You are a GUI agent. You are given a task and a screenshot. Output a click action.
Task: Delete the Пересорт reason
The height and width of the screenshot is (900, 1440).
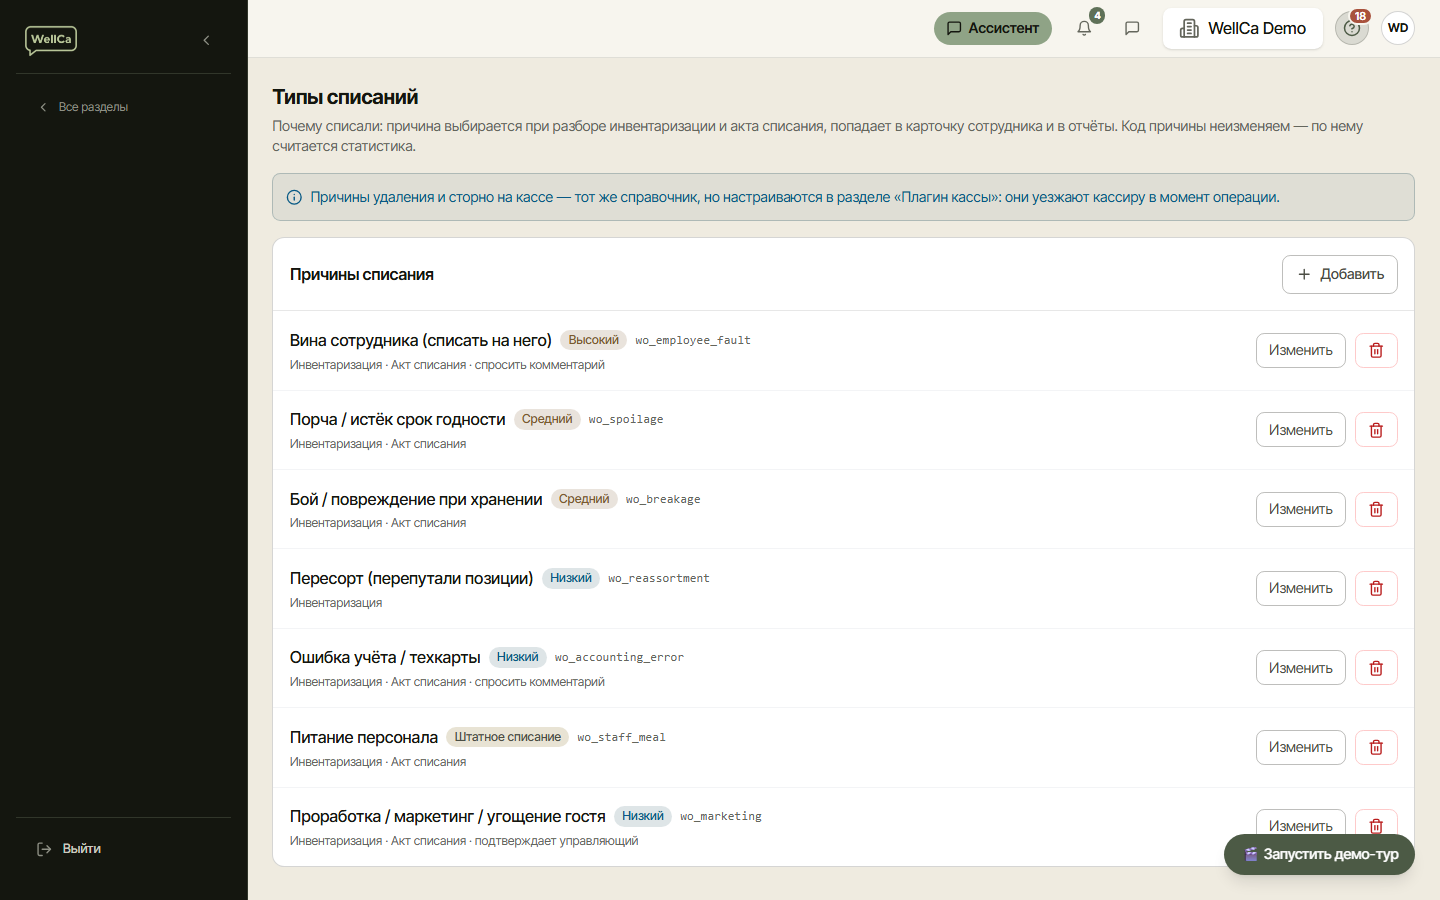coord(1376,588)
